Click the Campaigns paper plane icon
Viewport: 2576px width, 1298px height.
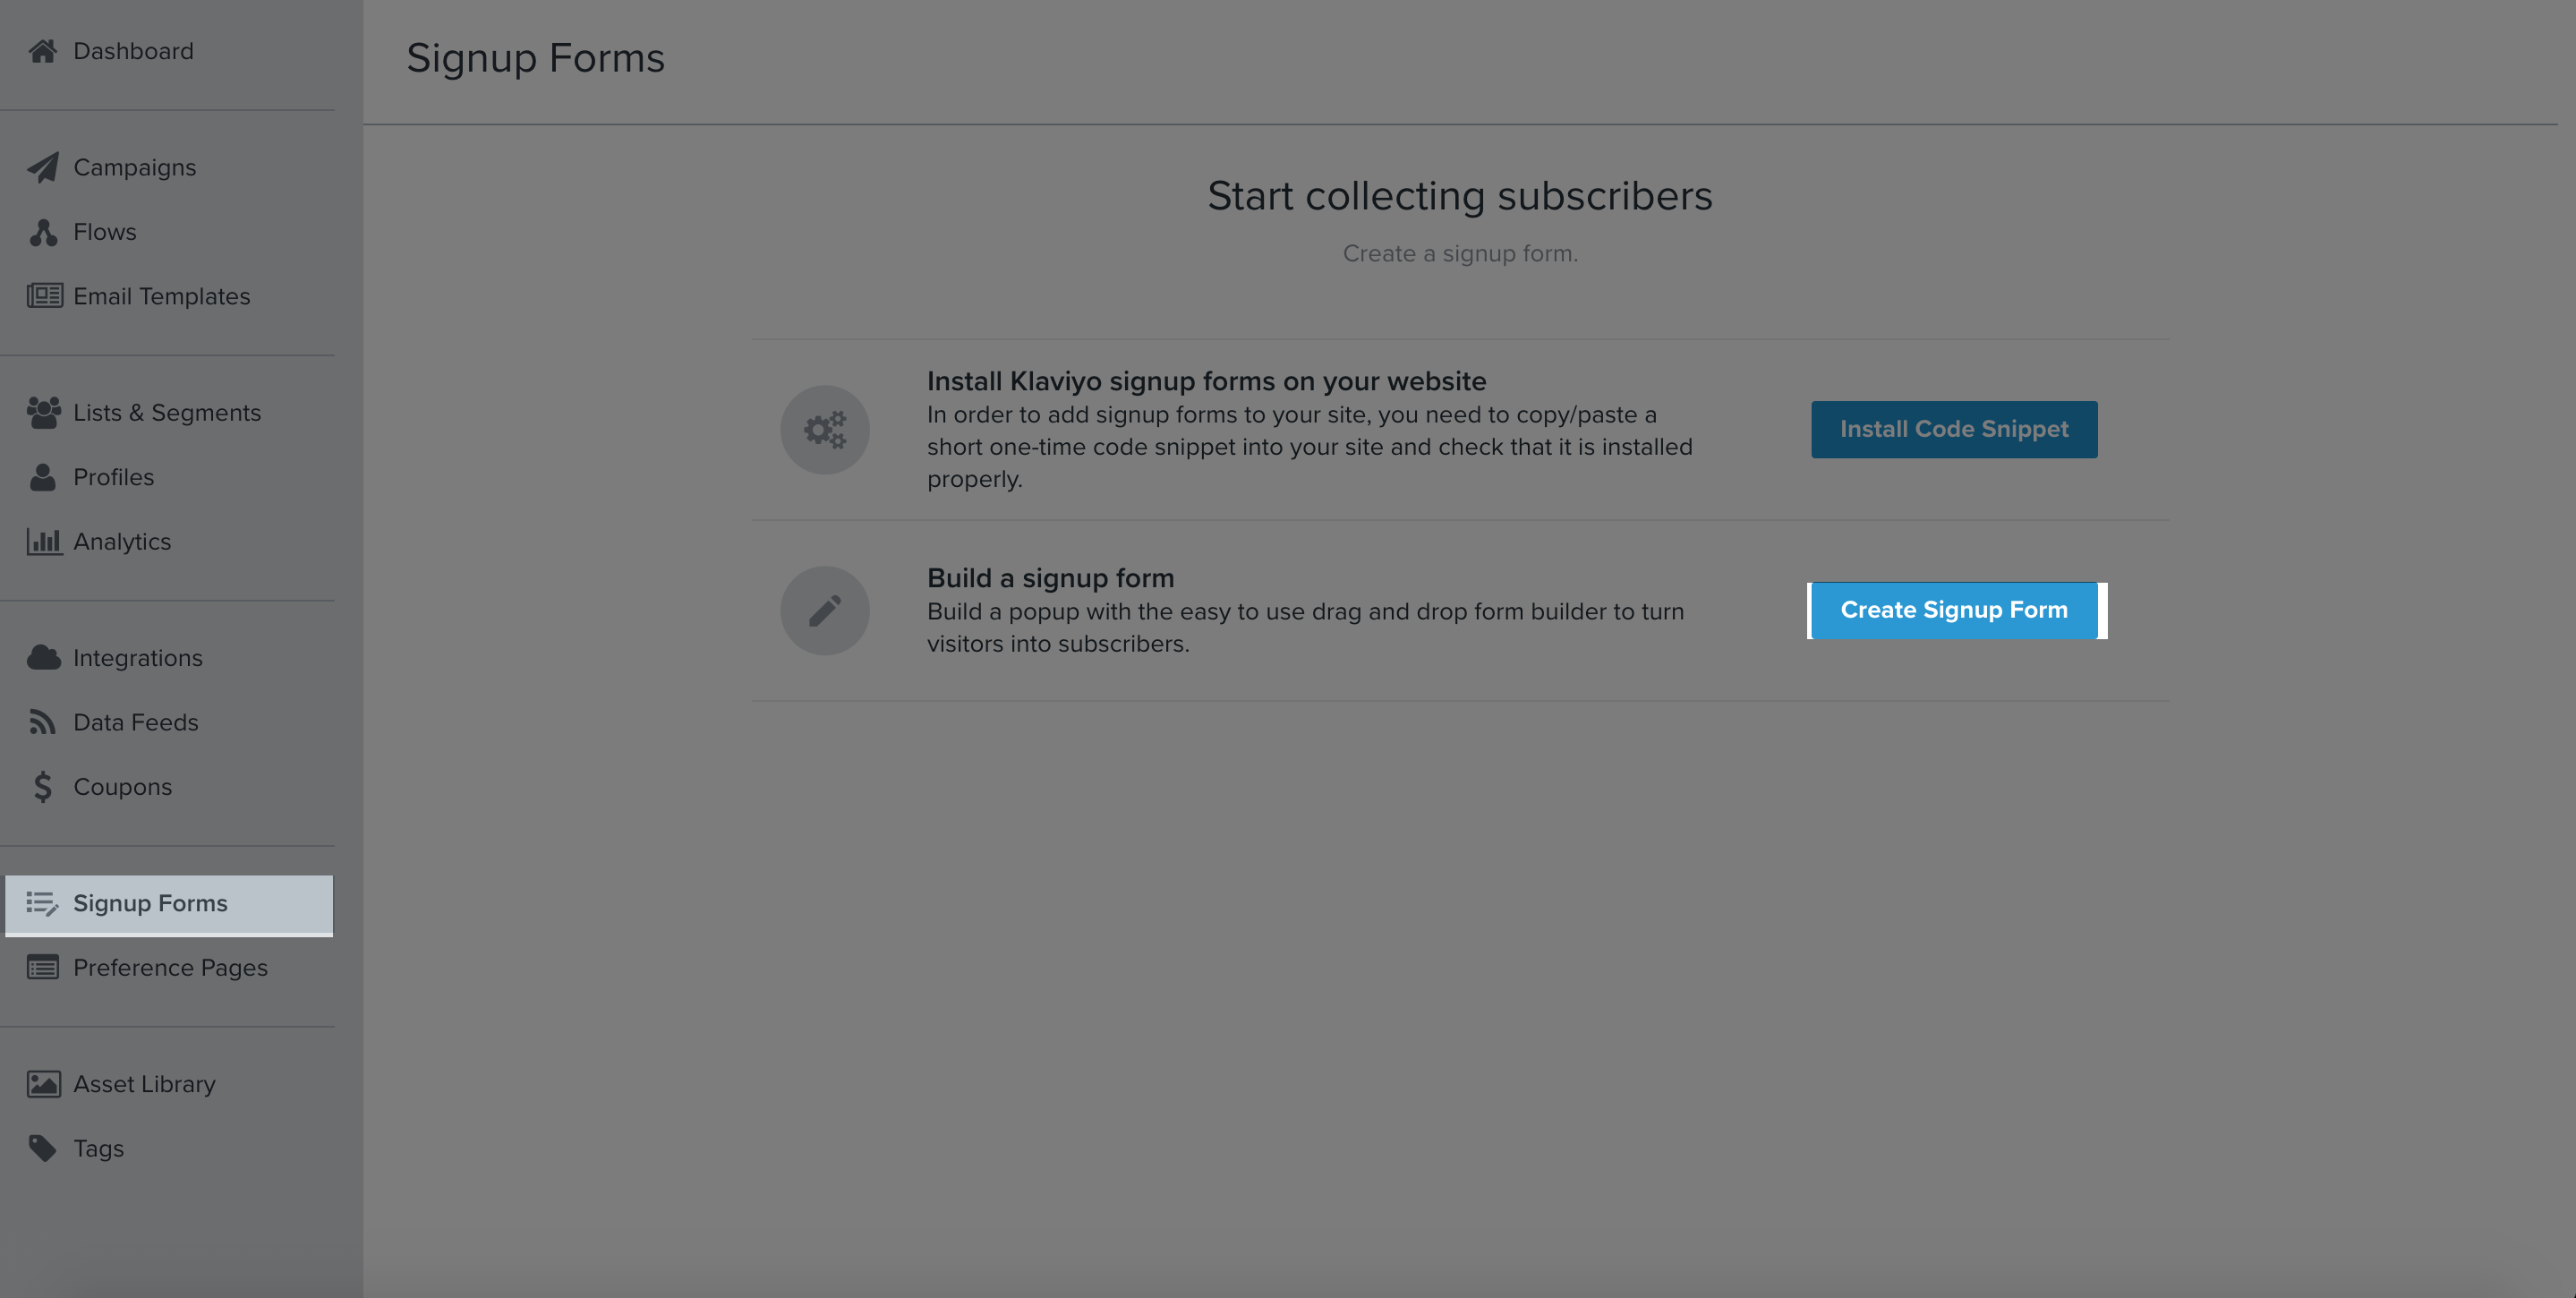pyautogui.click(x=43, y=167)
